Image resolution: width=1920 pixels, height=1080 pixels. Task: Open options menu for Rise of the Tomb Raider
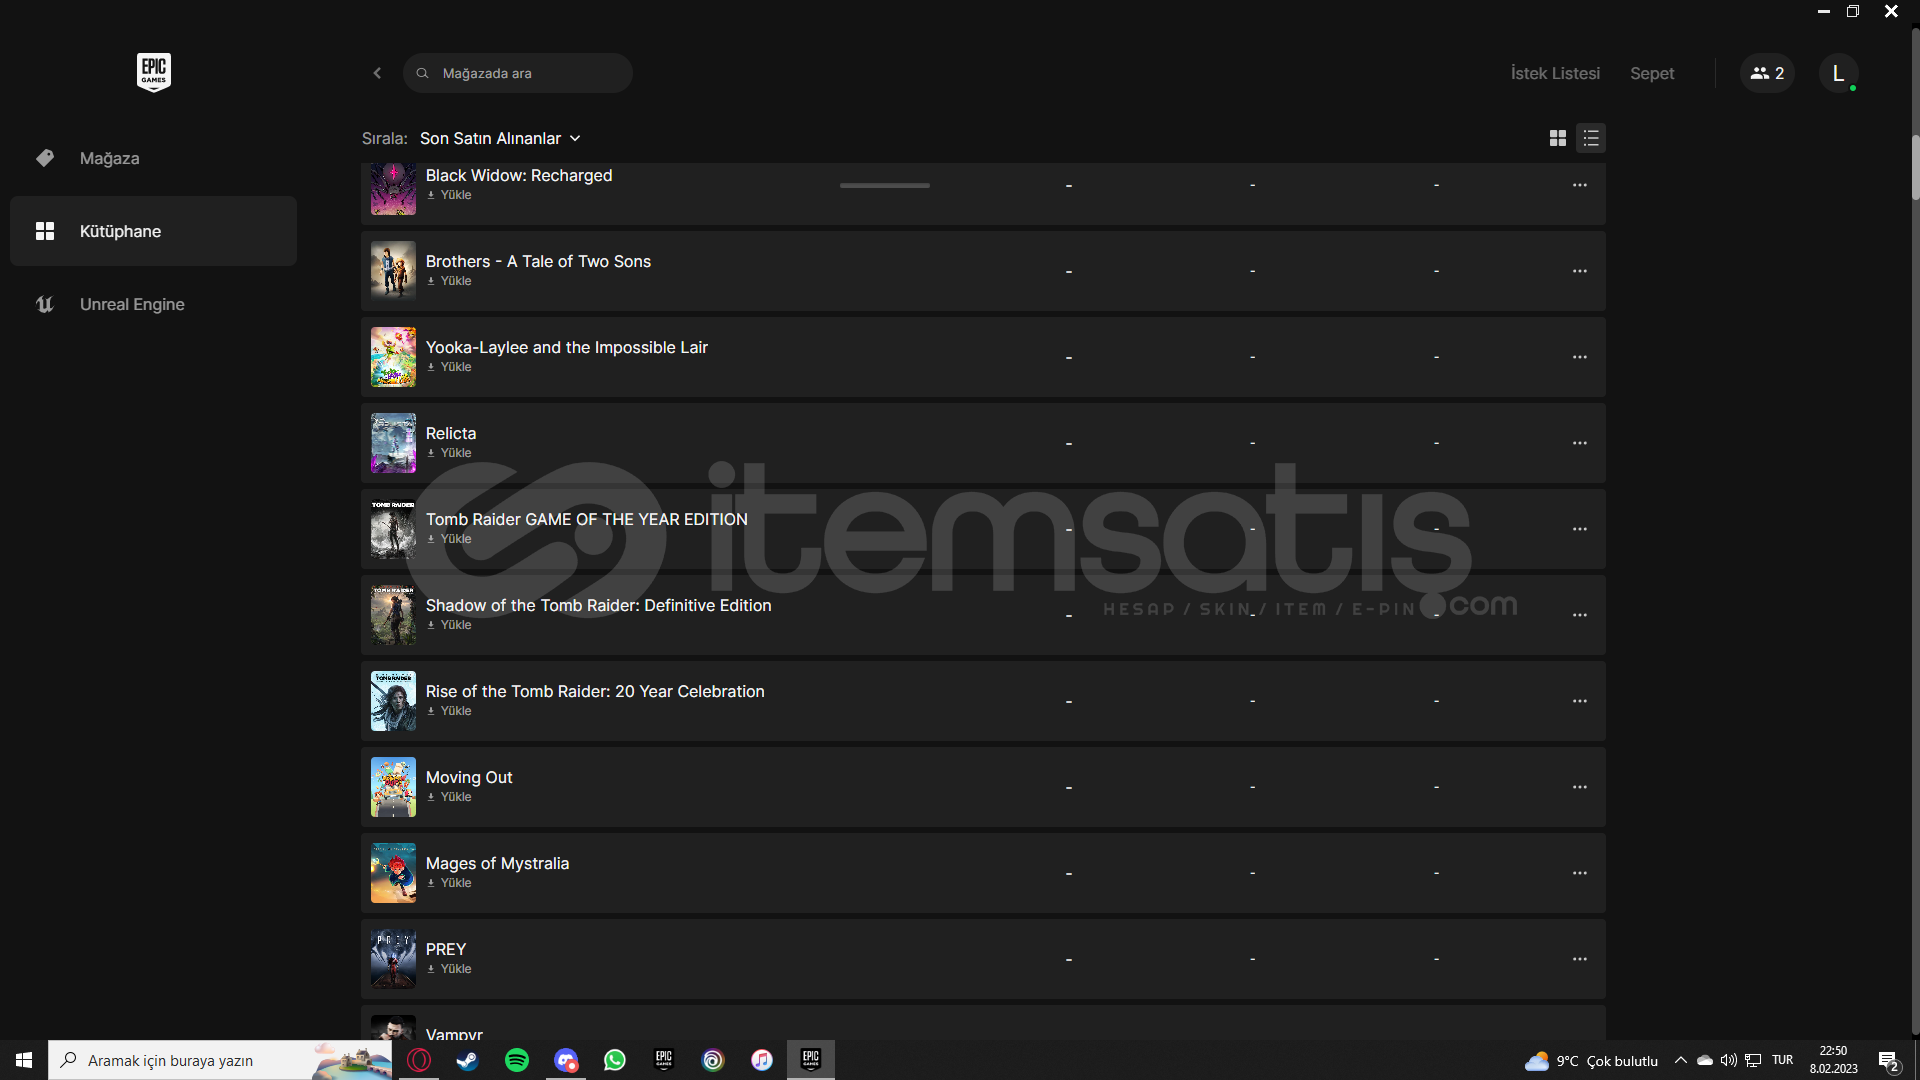1580,701
